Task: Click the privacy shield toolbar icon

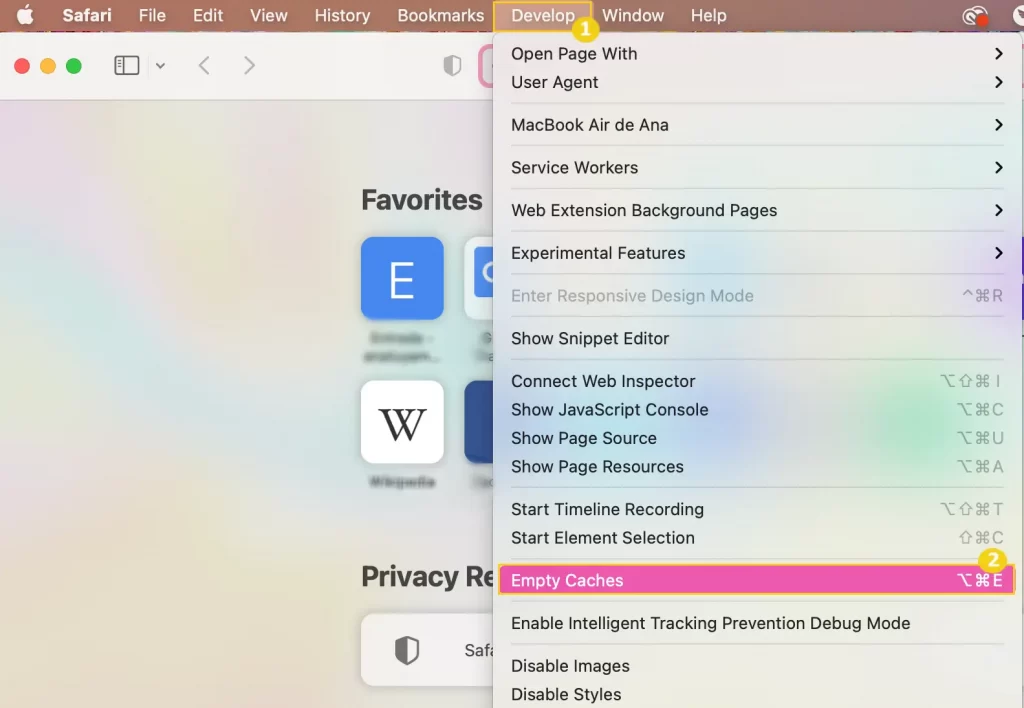Action: (x=452, y=65)
